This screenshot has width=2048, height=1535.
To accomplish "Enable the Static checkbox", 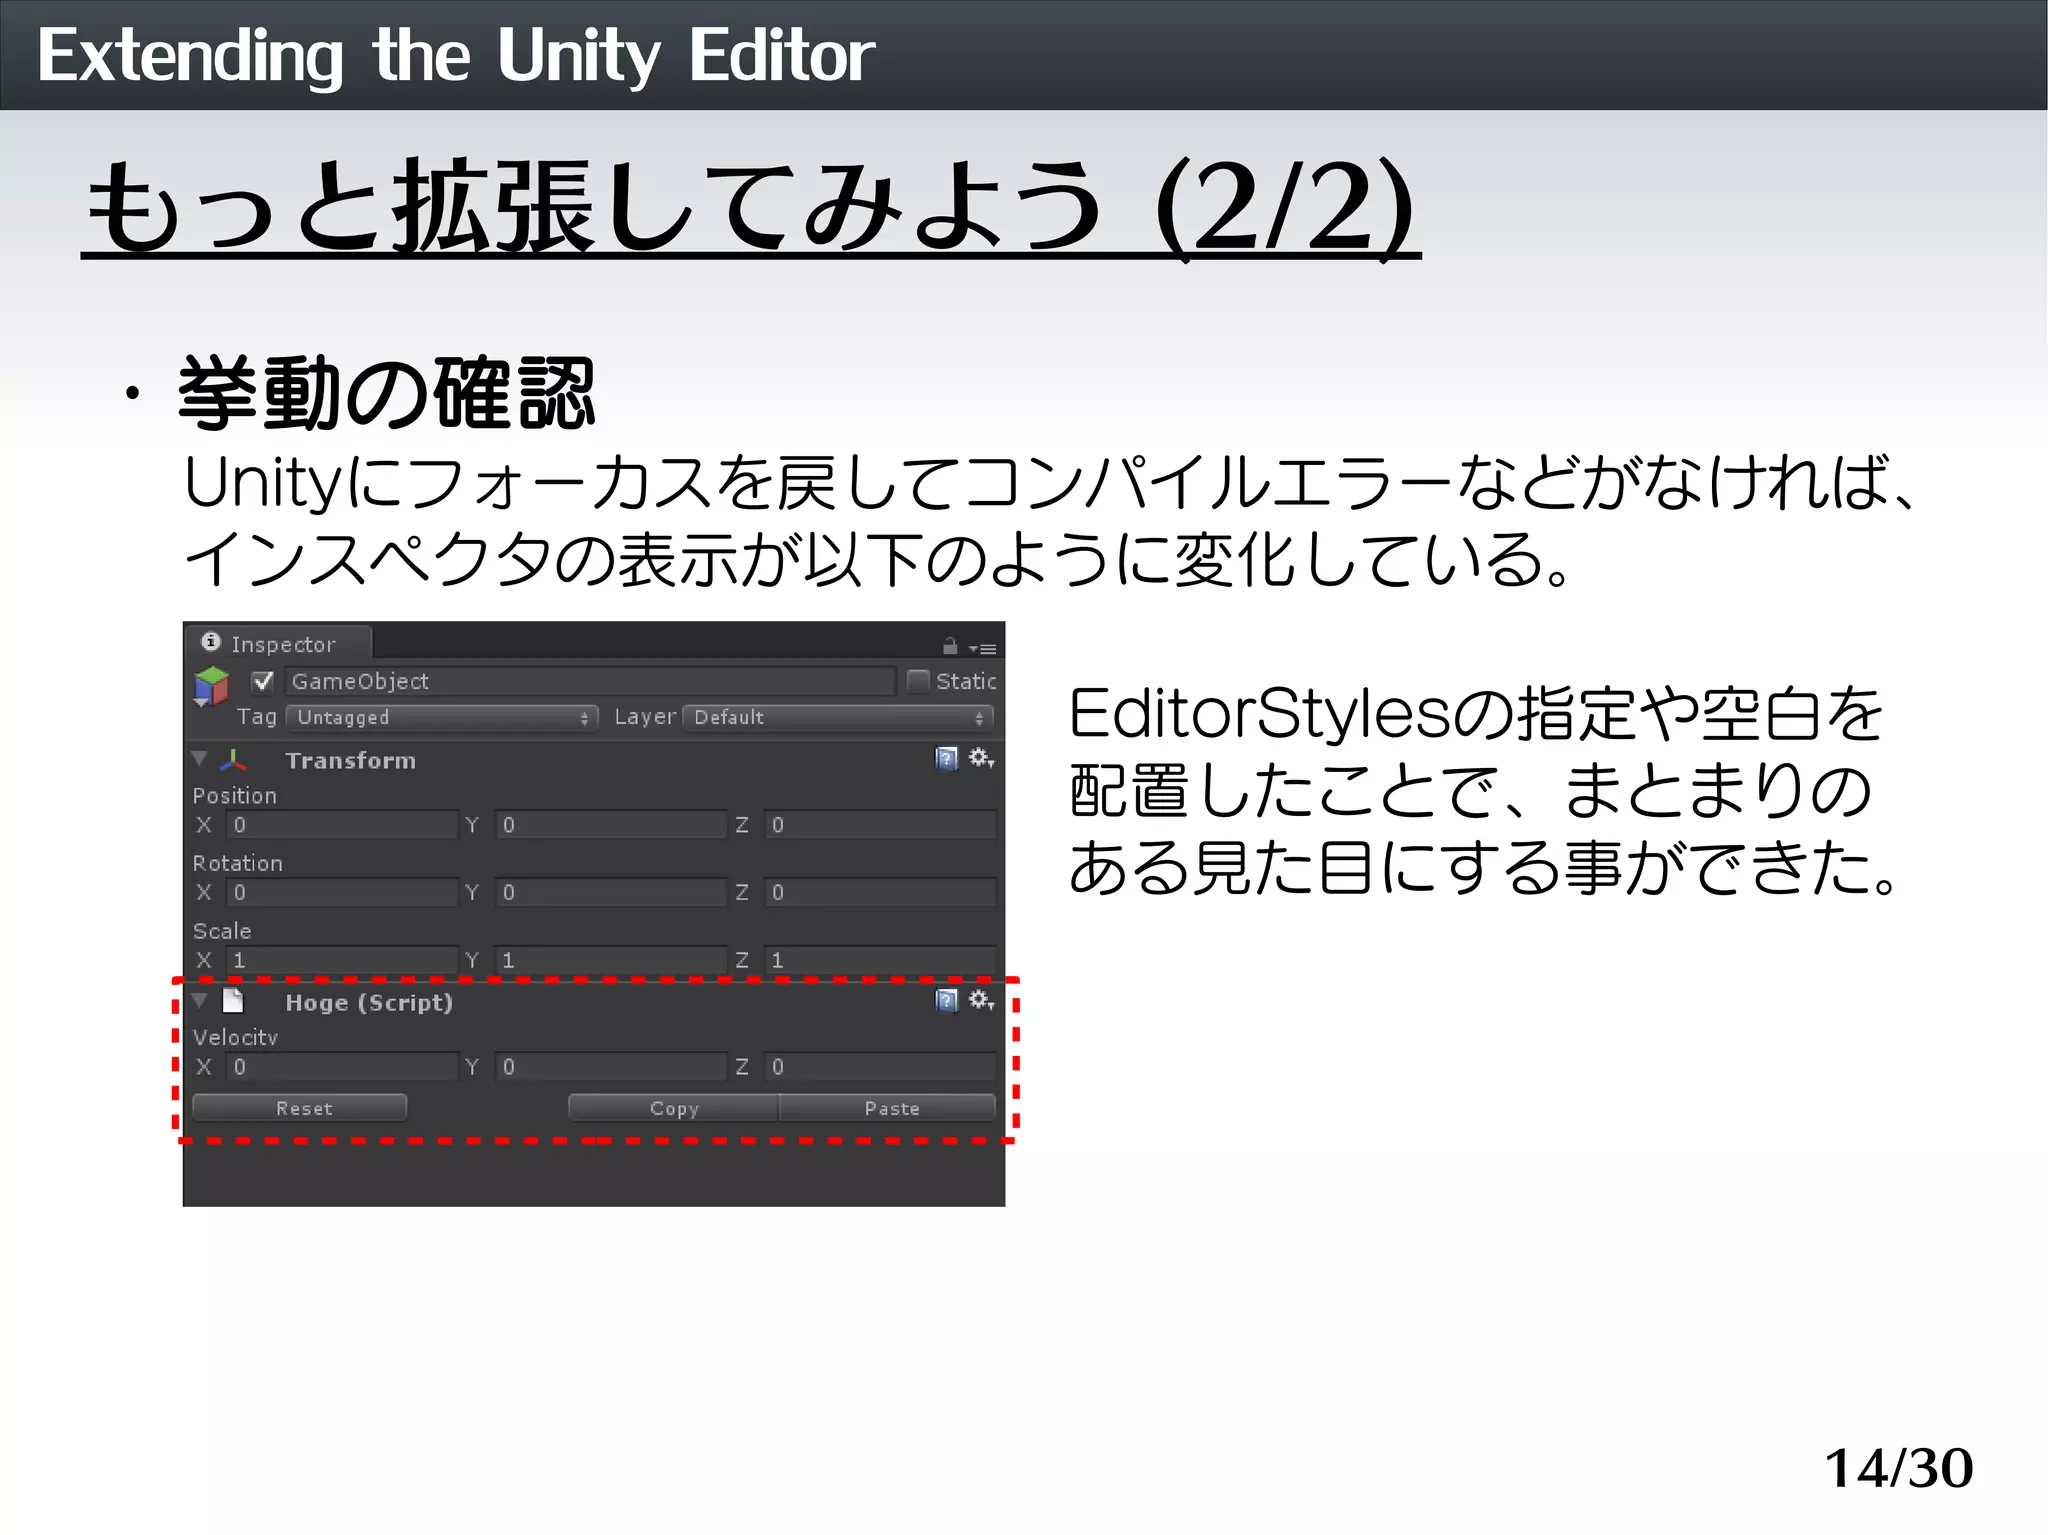I will (x=917, y=681).
